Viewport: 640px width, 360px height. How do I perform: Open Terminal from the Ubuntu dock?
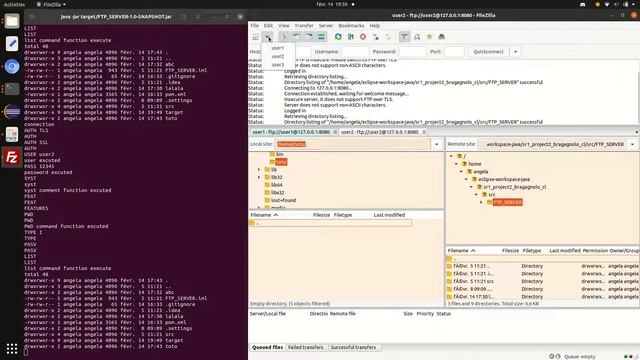(11, 89)
